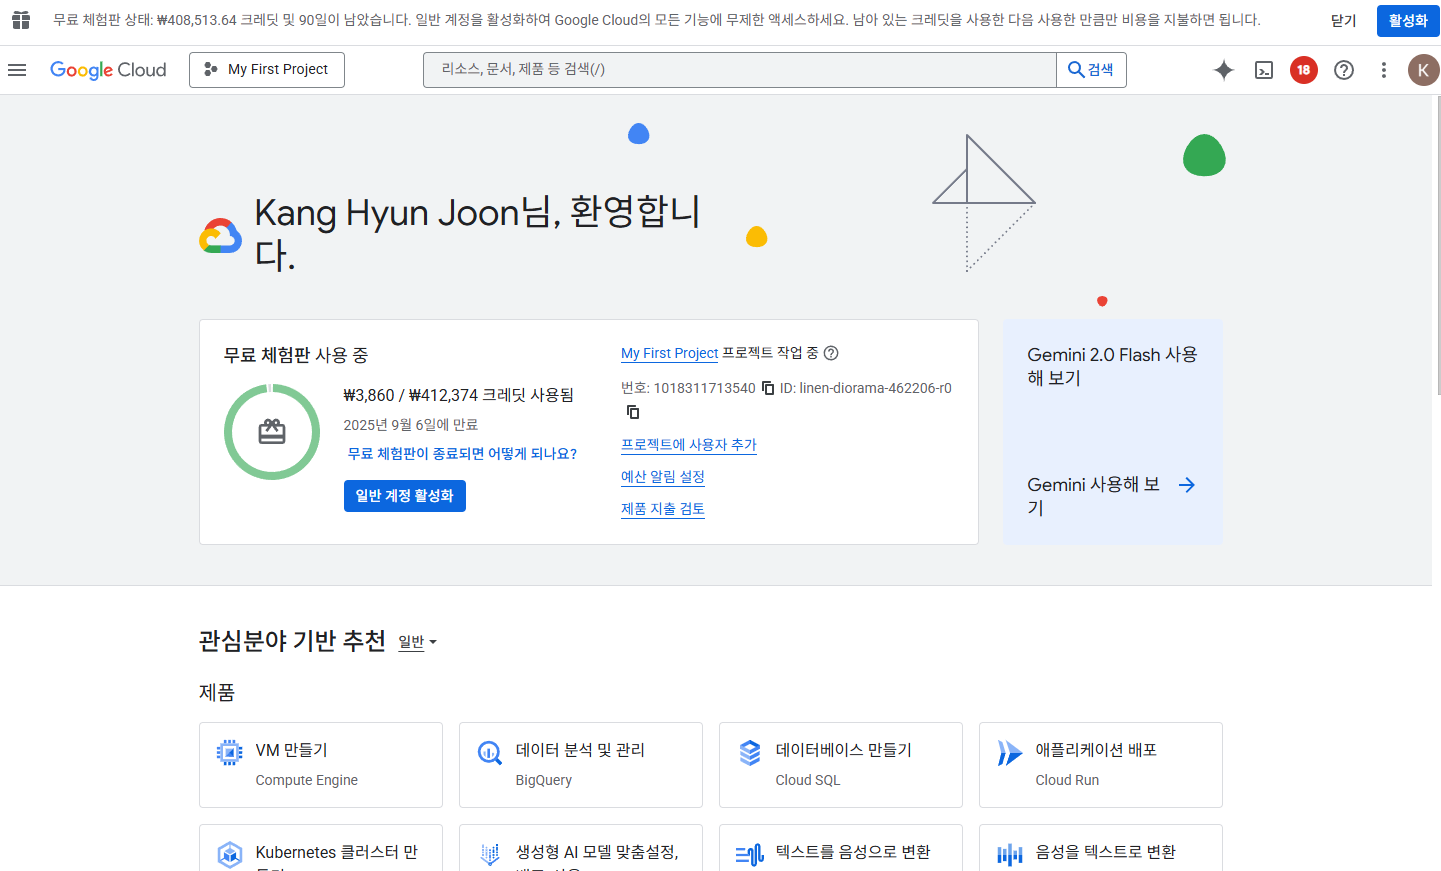
Task: Copy the project number to clipboard
Action: coord(768,388)
